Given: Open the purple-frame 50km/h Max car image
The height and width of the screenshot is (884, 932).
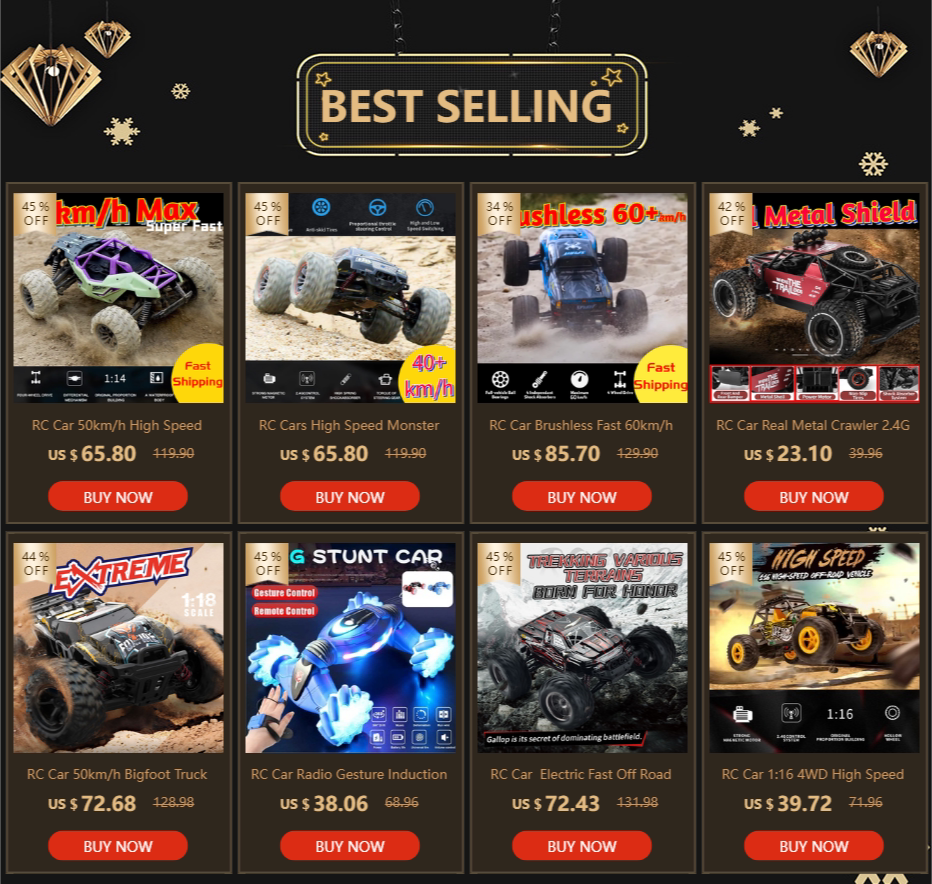Looking at the screenshot, I should [x=118, y=298].
